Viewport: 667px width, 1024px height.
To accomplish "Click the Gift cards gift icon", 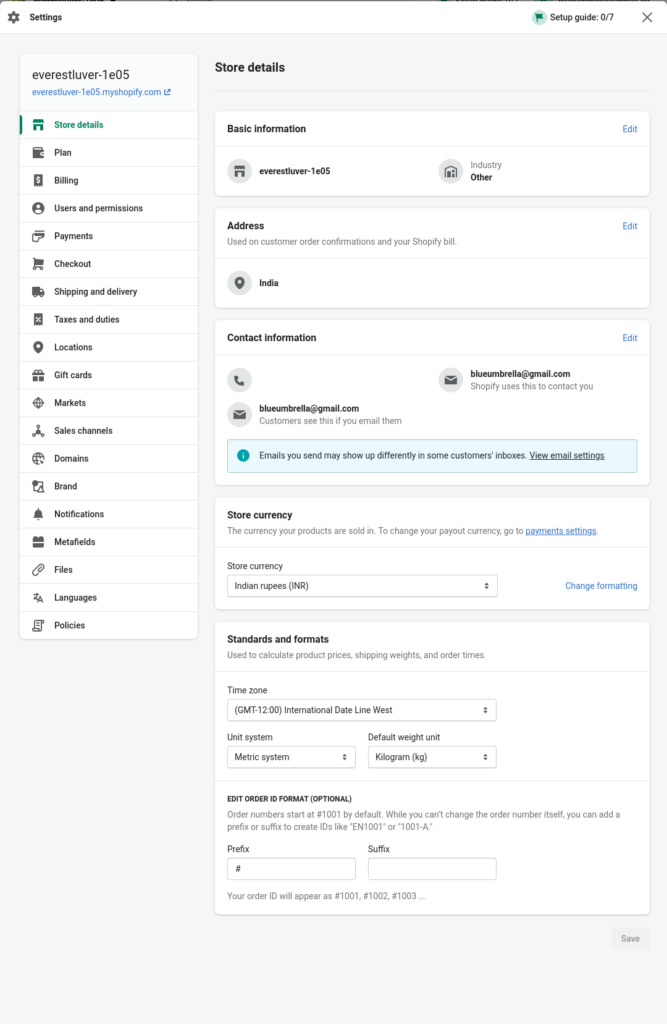I will (x=39, y=375).
